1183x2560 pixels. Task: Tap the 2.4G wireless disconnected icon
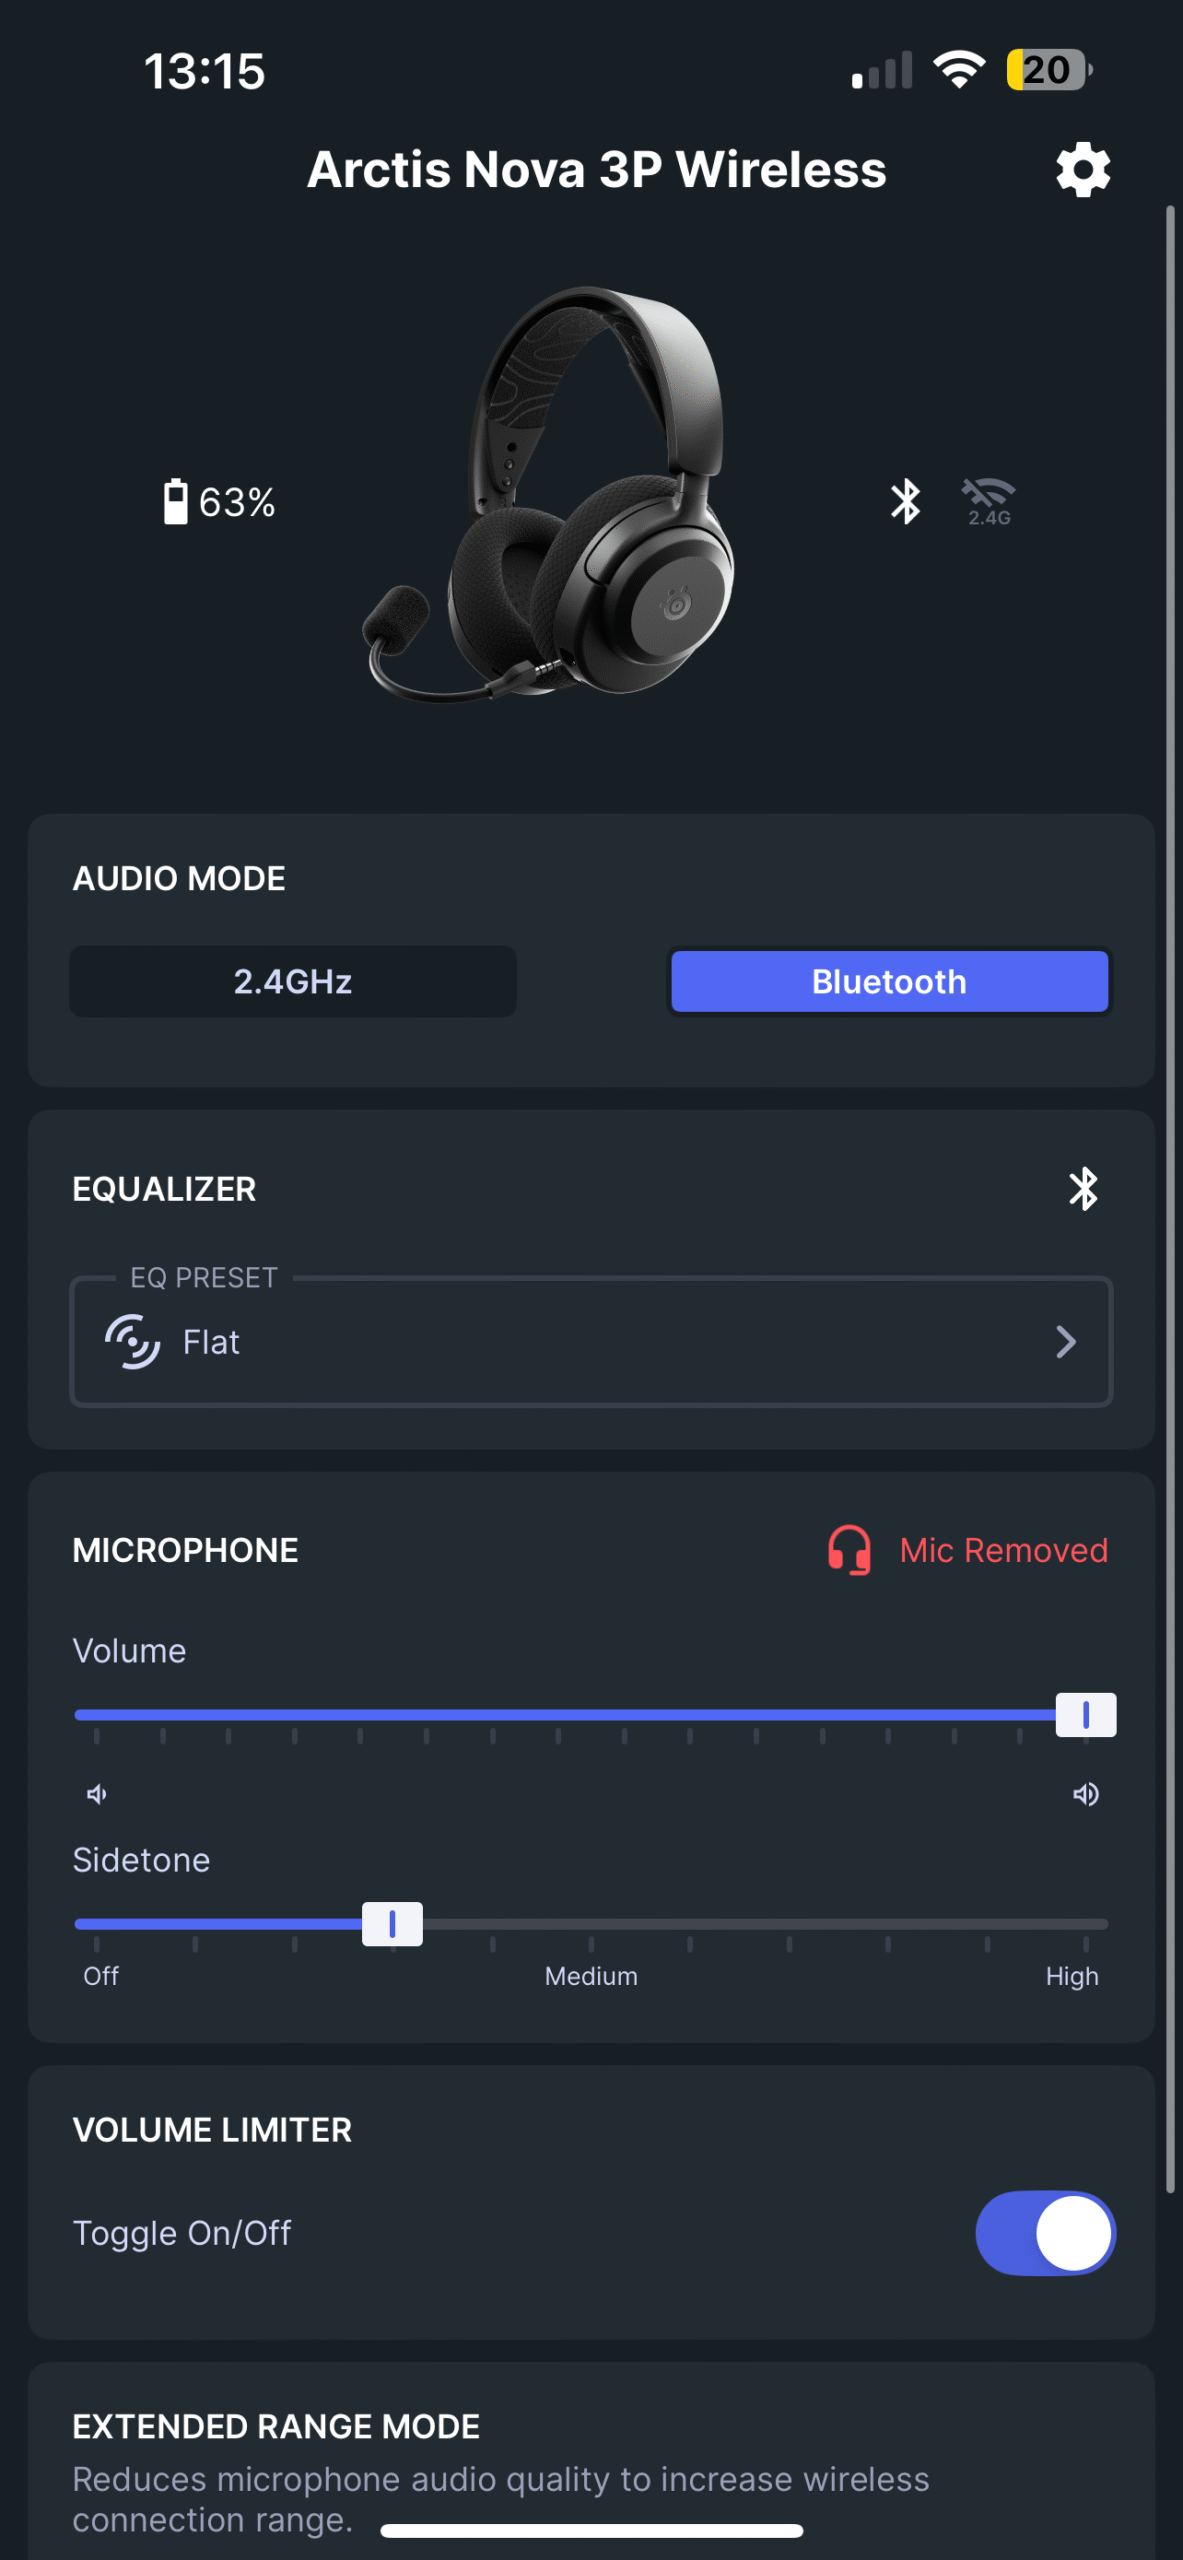[x=988, y=501]
